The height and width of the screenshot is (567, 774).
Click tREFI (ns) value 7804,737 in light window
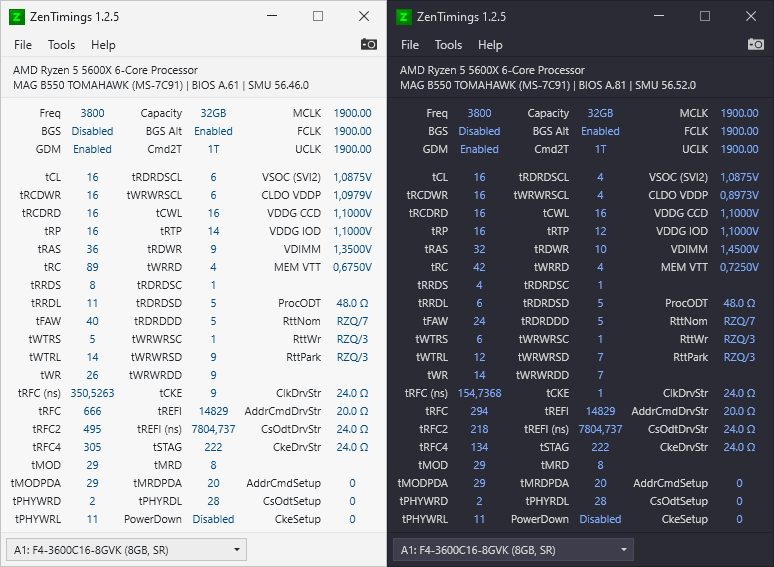click(213, 429)
